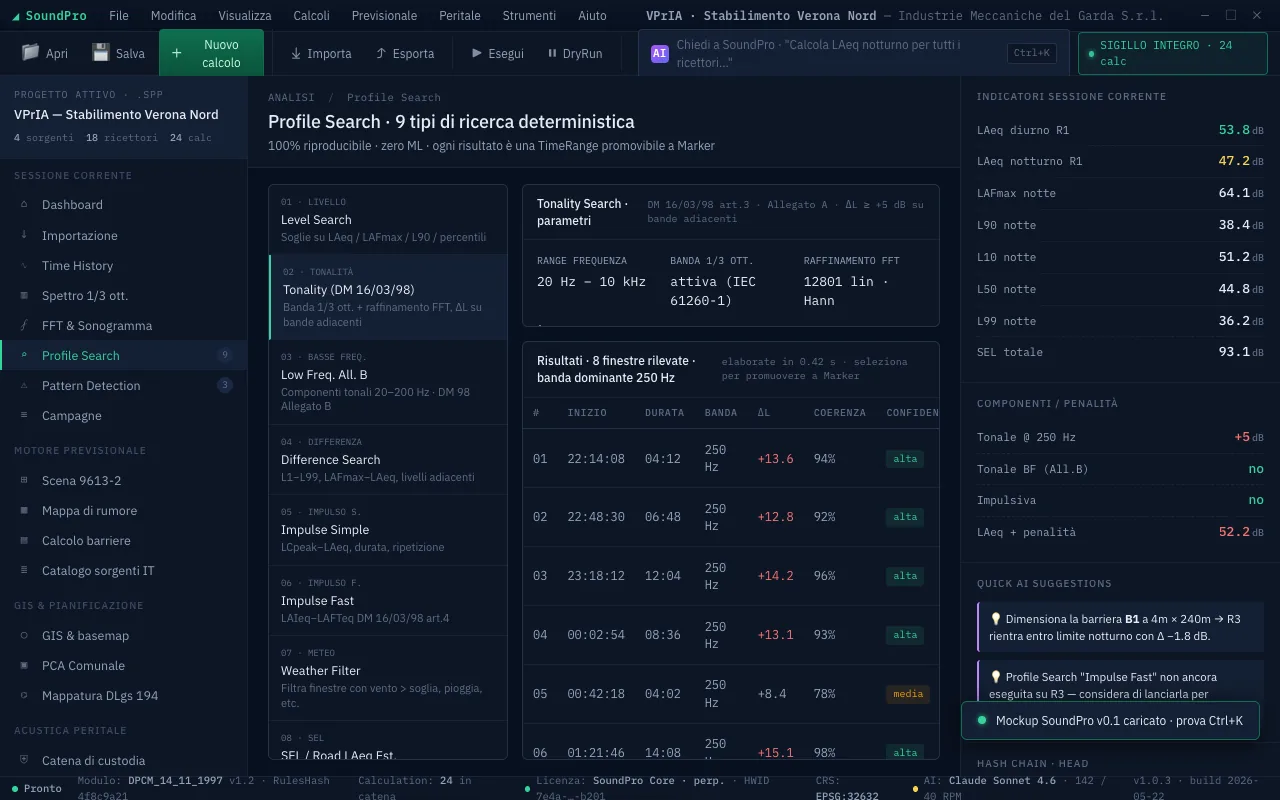Click 'LAeq + penalità' value 52.2
Viewport: 1280px width, 800px height.
click(1234, 532)
